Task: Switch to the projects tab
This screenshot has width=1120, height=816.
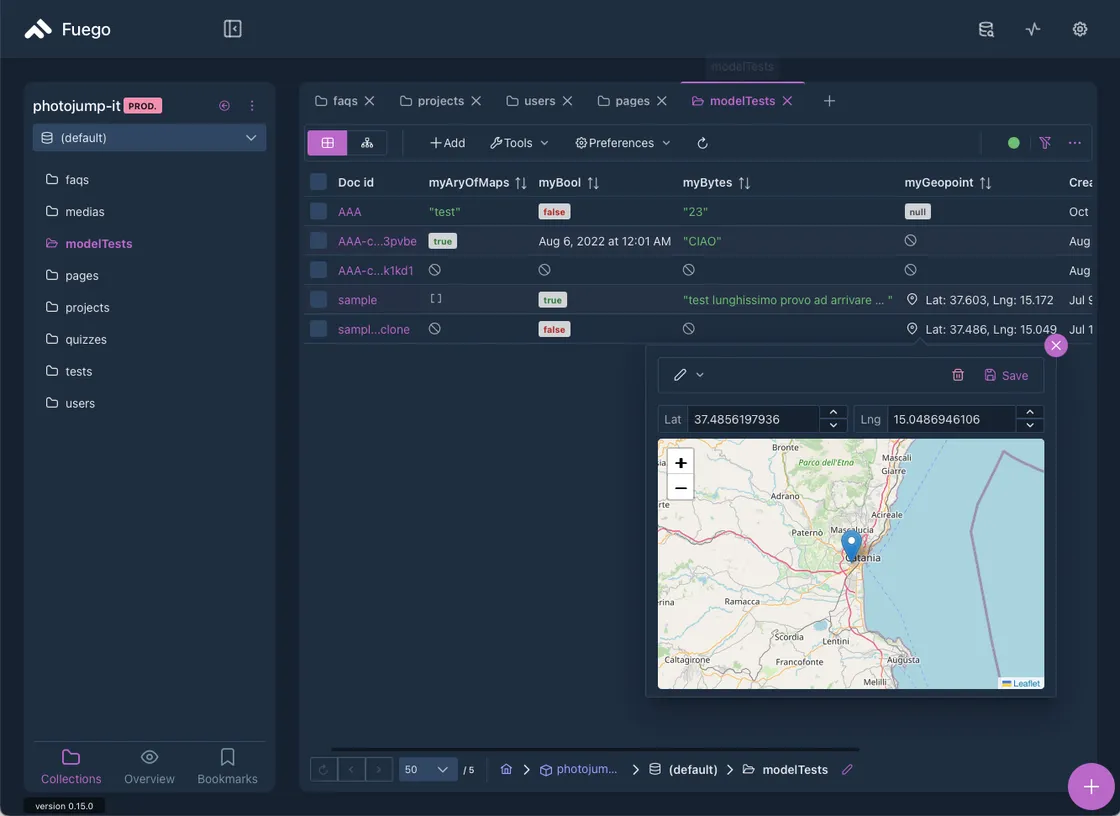Action: pos(431,101)
